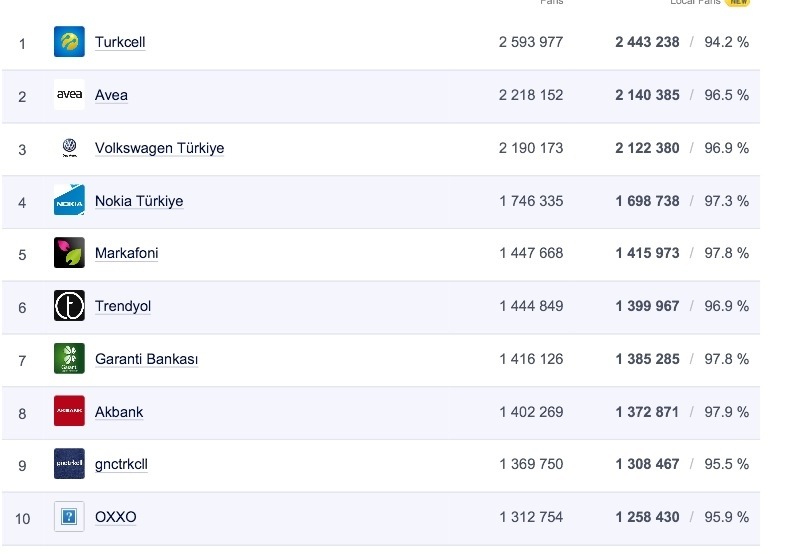This screenshot has width=785, height=556.
Task: Click the OXXO placeholder logo icon
Action: coord(69,517)
